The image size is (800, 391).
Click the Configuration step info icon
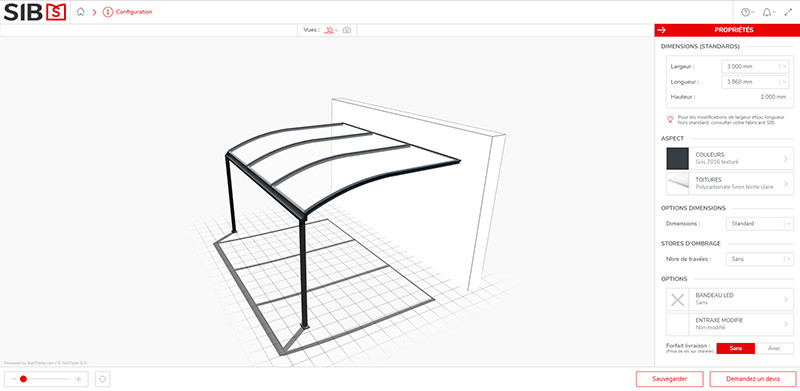tap(108, 12)
